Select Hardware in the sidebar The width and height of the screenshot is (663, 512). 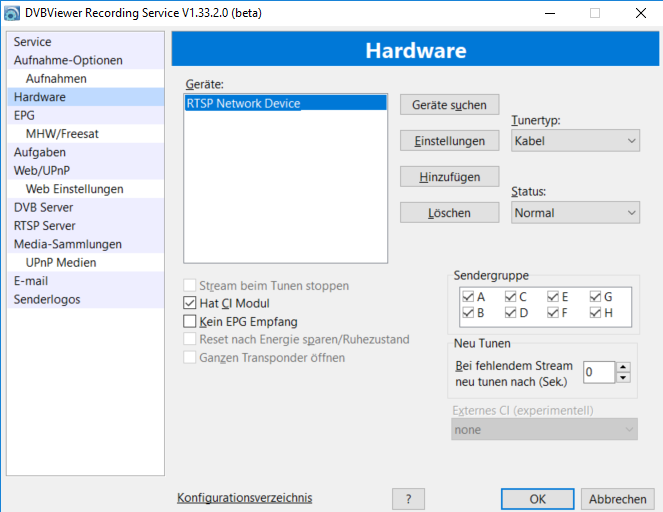tap(86, 97)
